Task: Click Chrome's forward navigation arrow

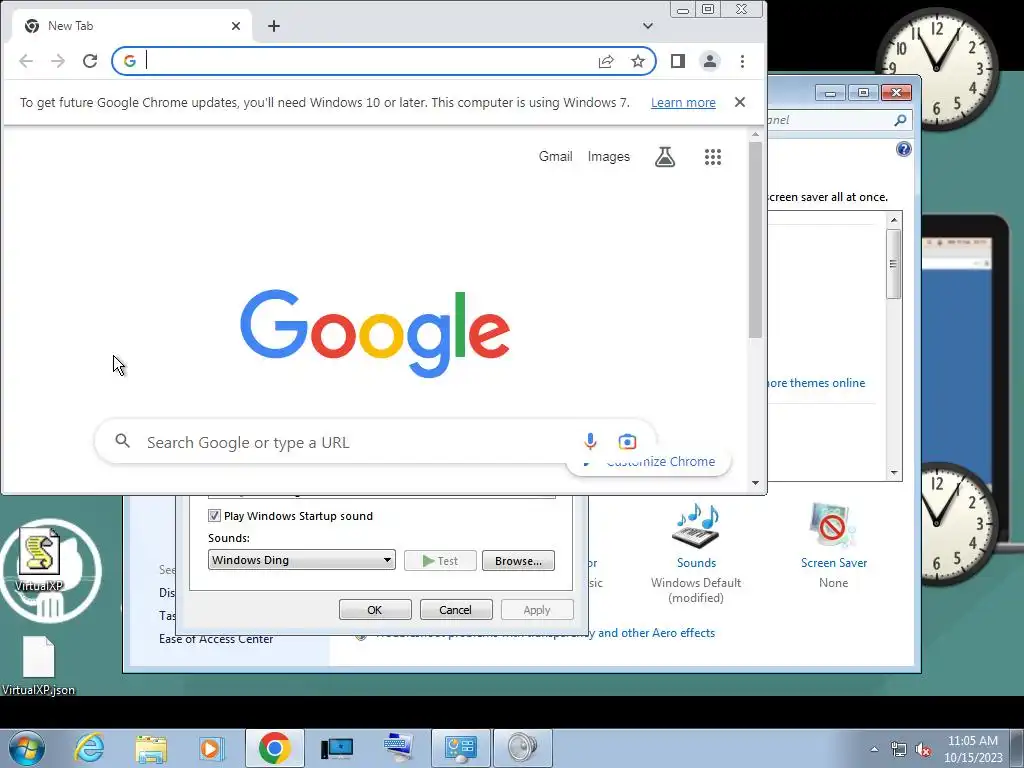Action: click(x=58, y=61)
